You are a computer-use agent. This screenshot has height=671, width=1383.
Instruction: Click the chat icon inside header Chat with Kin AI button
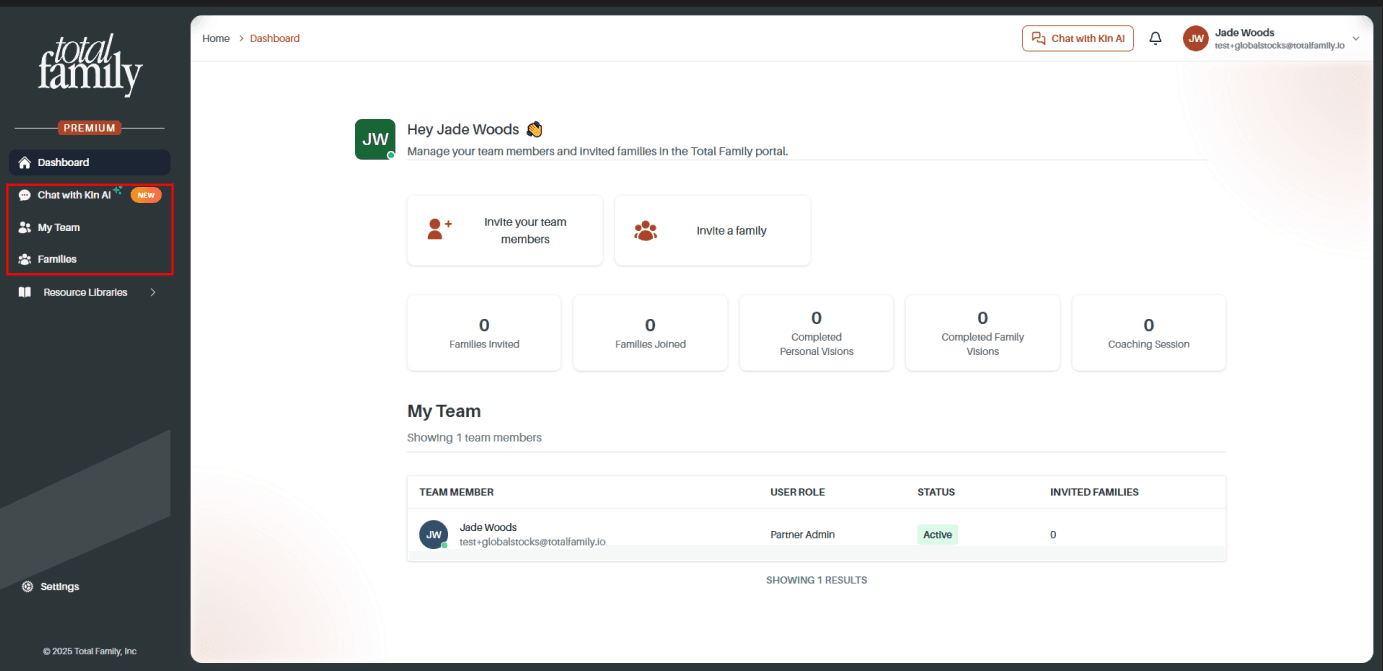[x=1038, y=38]
